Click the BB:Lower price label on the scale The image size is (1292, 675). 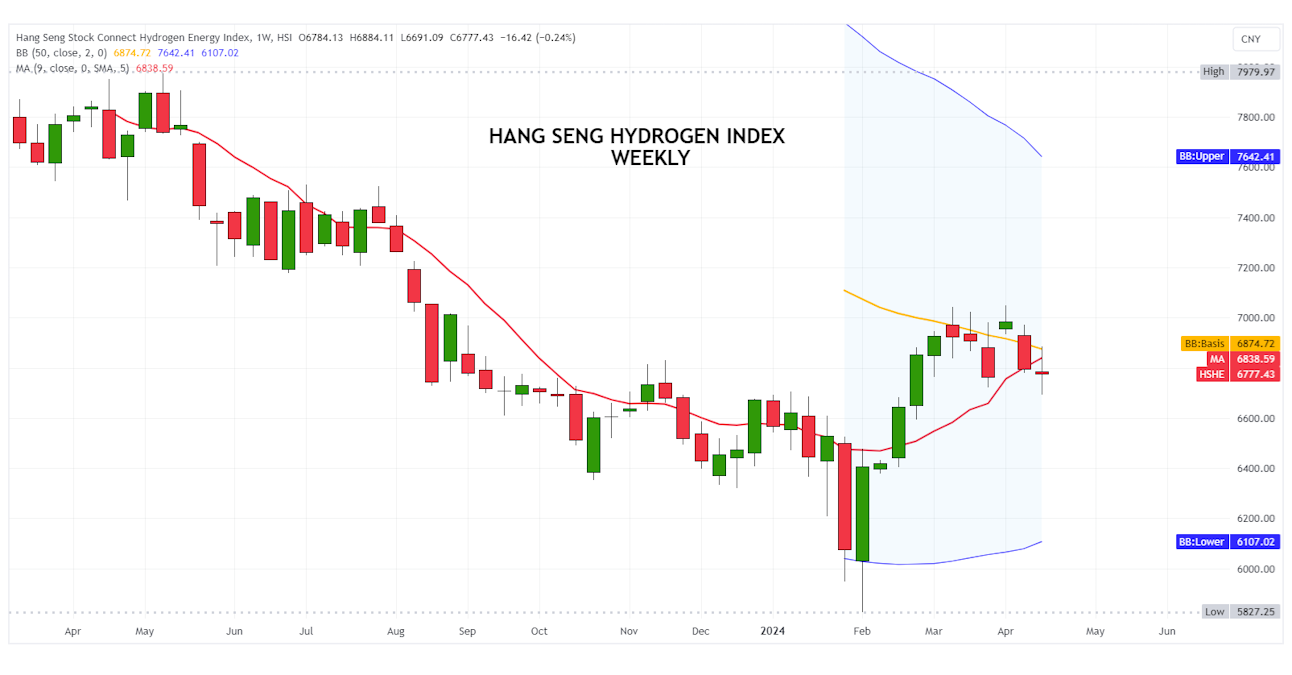tap(1228, 542)
